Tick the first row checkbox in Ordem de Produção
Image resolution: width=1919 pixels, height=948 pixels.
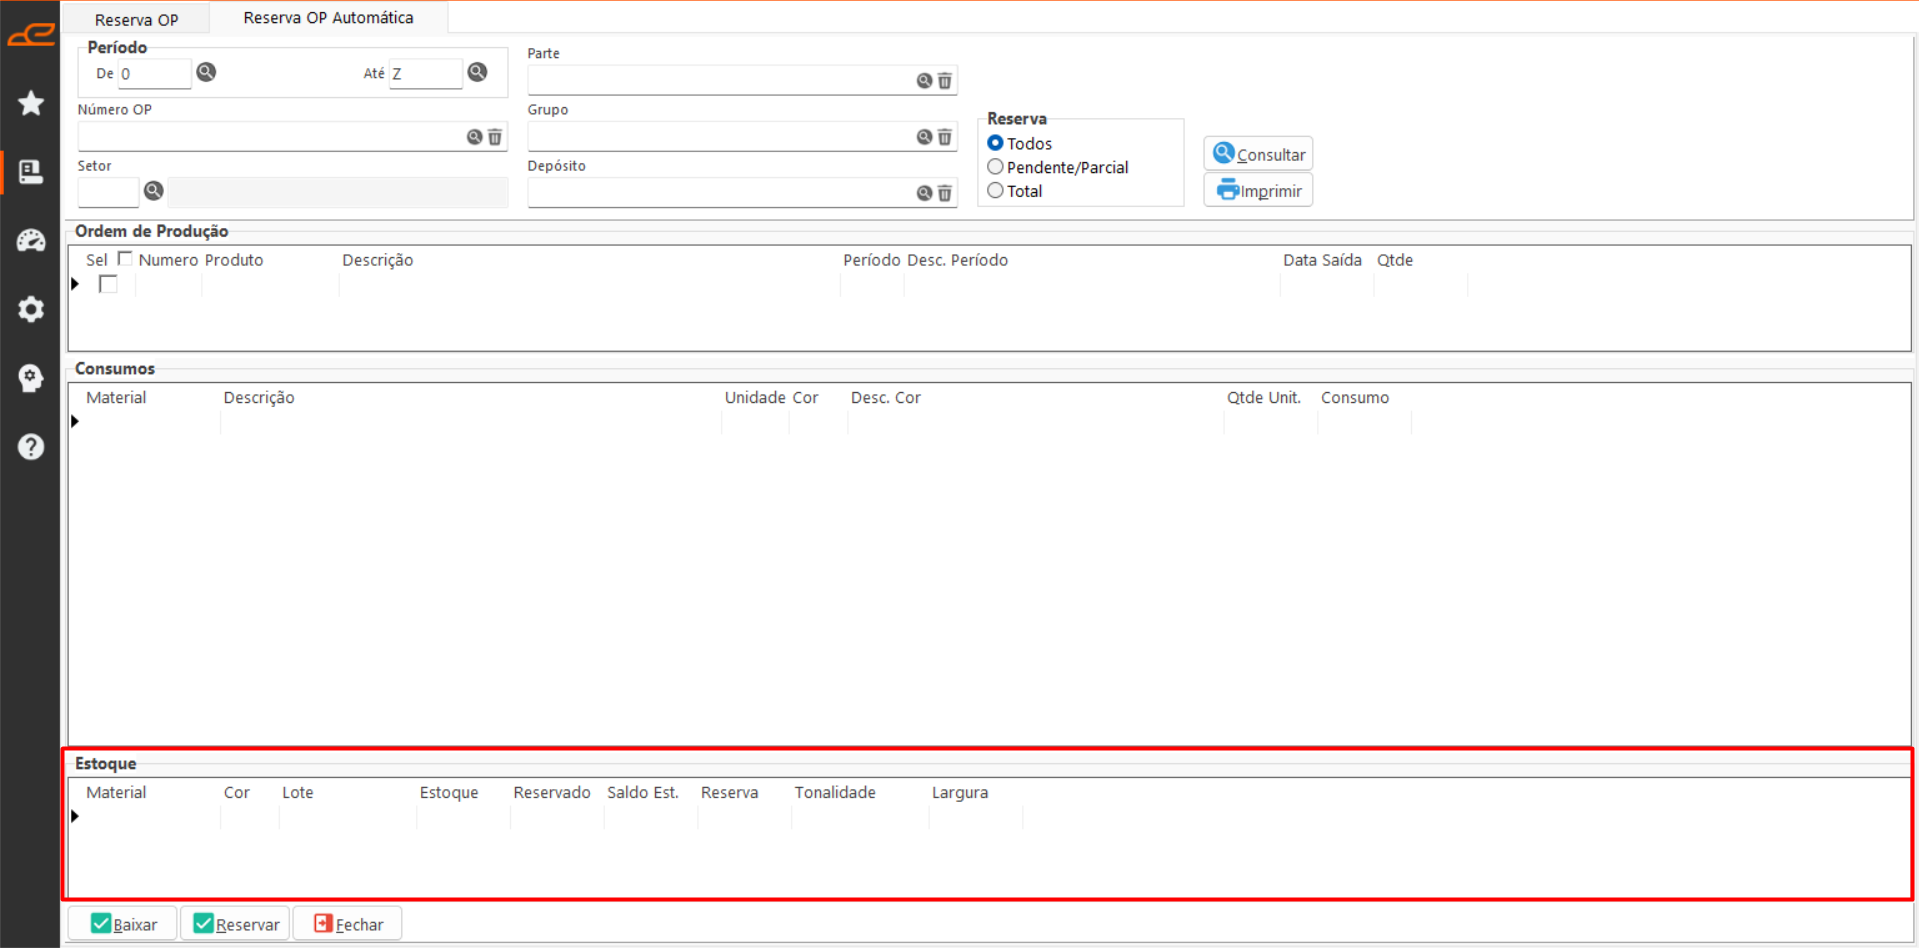point(108,285)
